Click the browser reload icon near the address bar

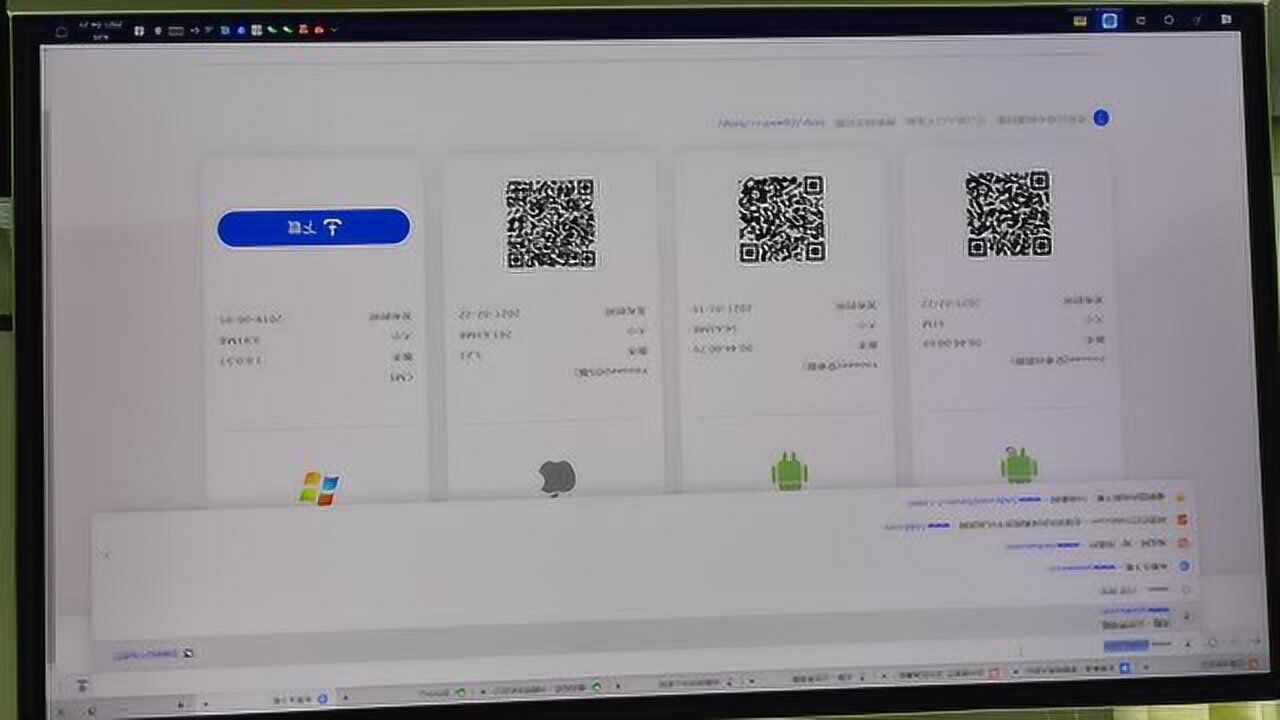pyautogui.click(x=1212, y=643)
